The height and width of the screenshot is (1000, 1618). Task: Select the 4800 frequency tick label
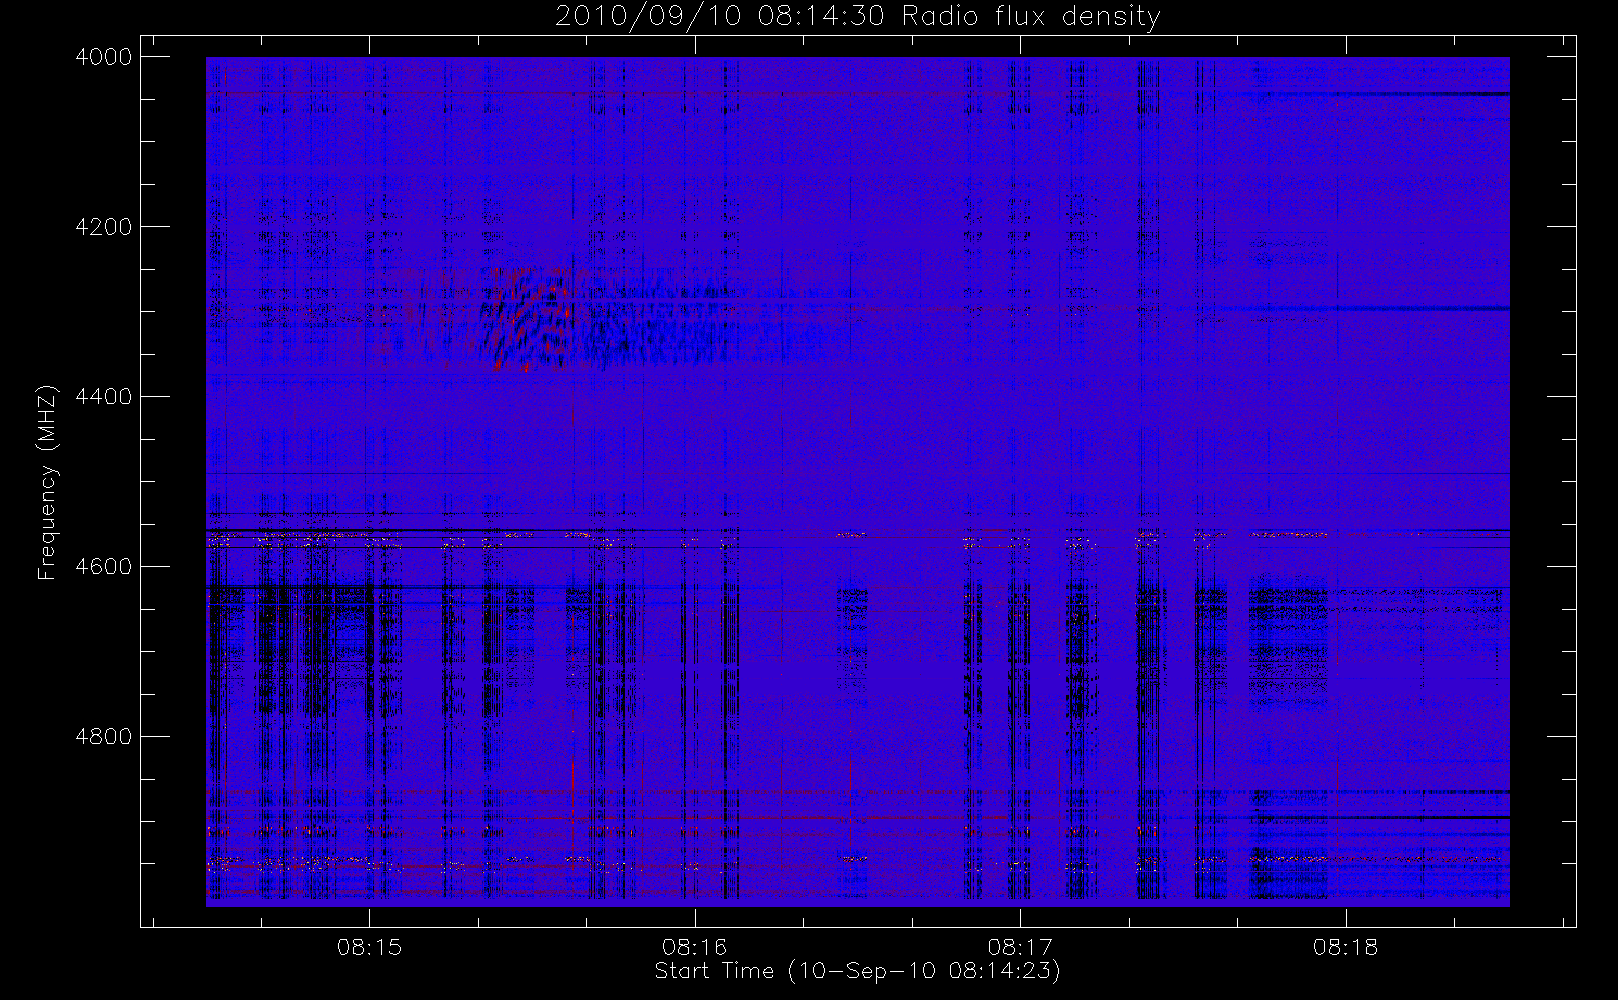click(104, 737)
